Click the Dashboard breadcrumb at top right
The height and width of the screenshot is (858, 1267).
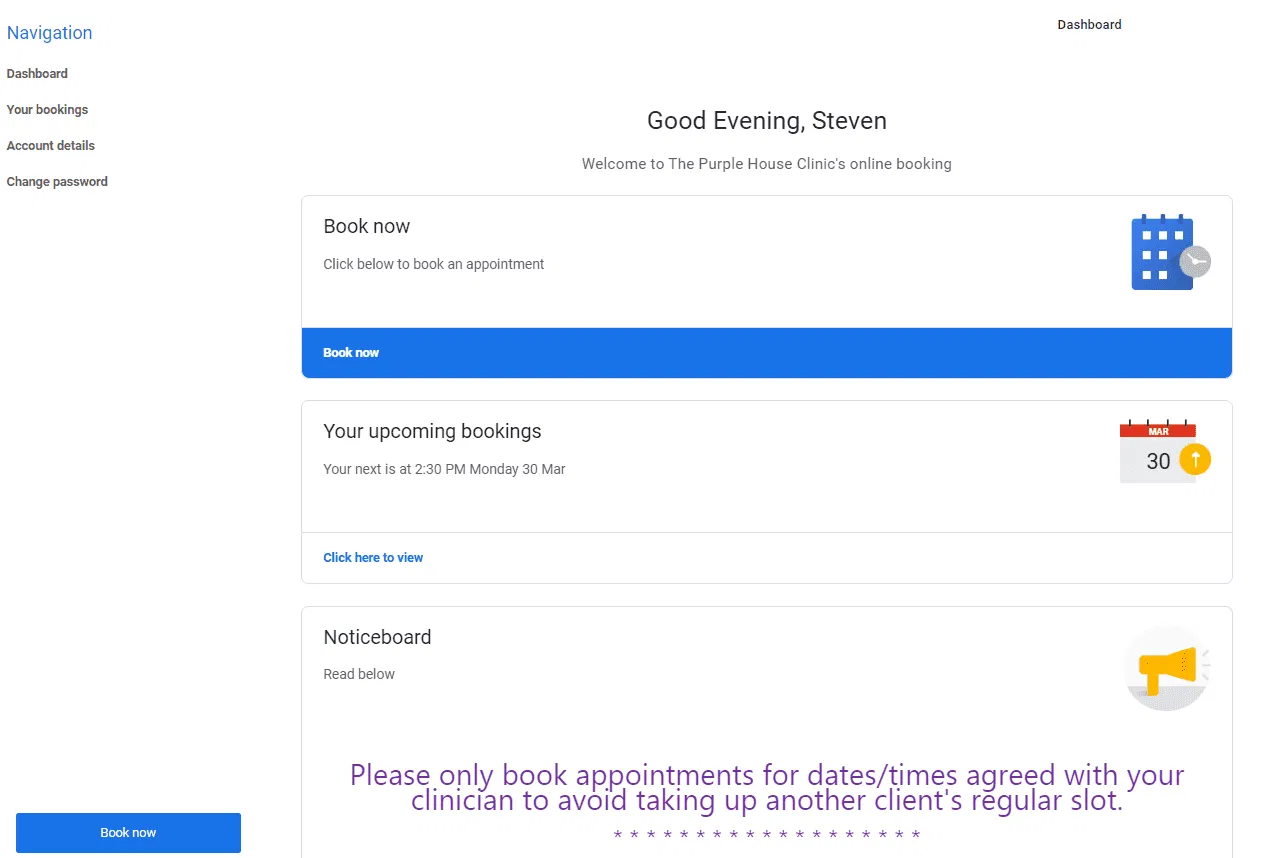coord(1089,25)
